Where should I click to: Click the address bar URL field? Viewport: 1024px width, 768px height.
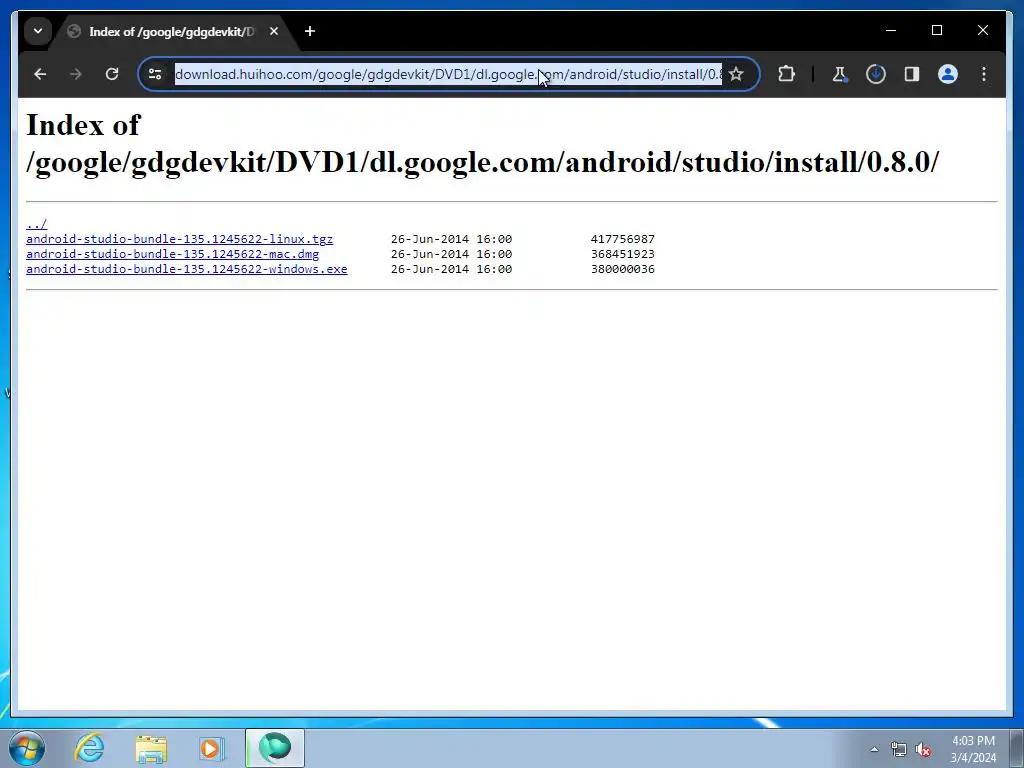click(448, 74)
